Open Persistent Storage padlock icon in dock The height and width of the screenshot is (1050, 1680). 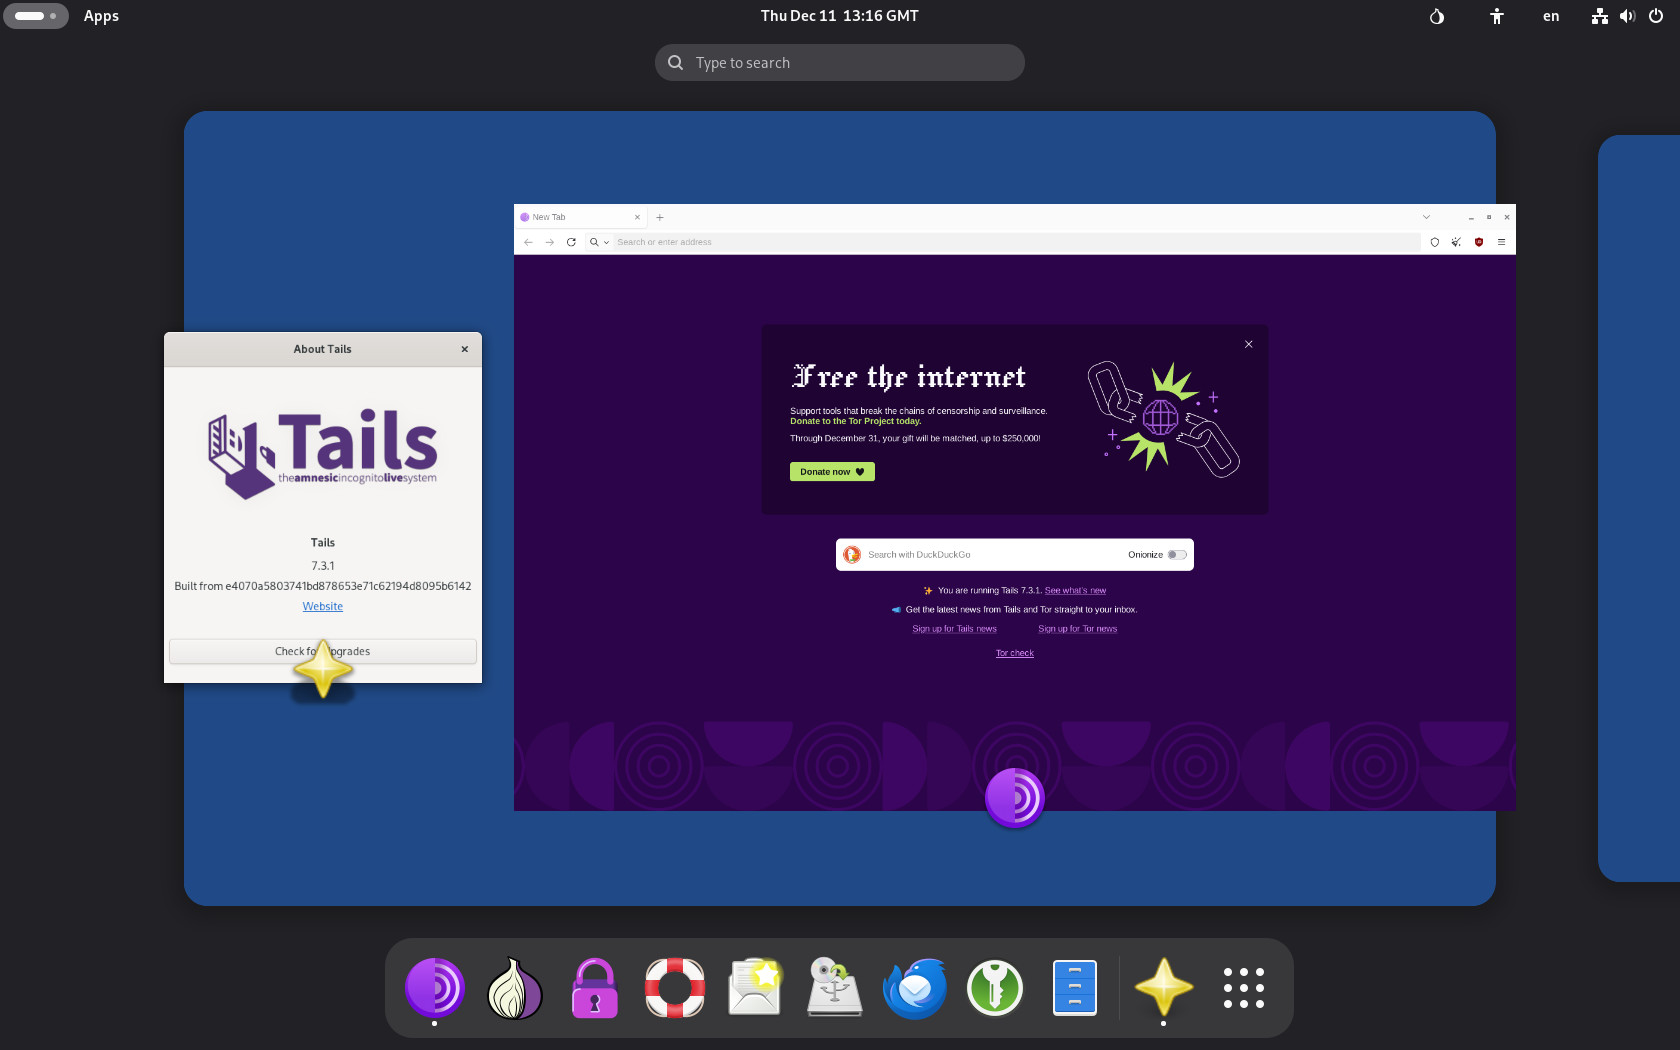594,987
